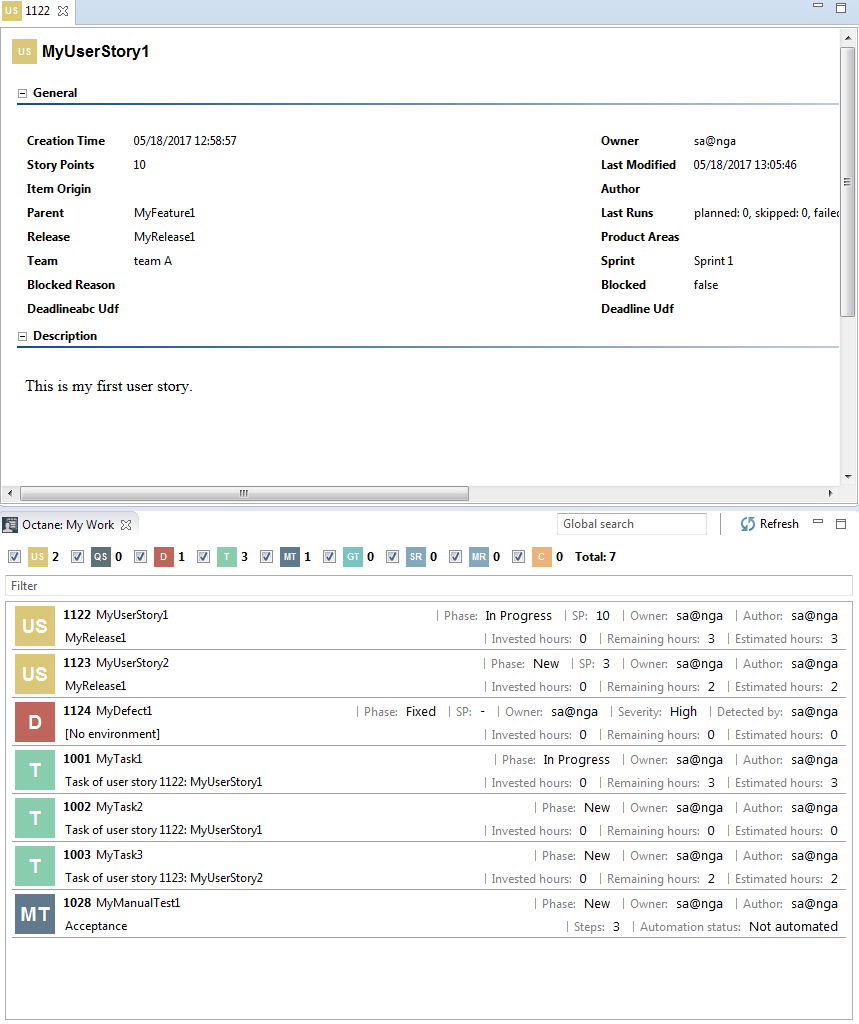
Task: Uncheck the User Story filter checkbox
Action: coord(14,557)
